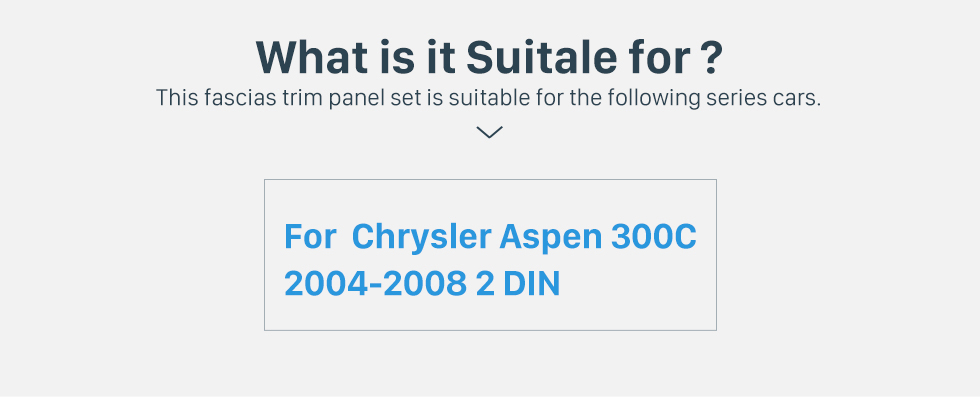Click the '2004-2008' year range text

point(376,284)
